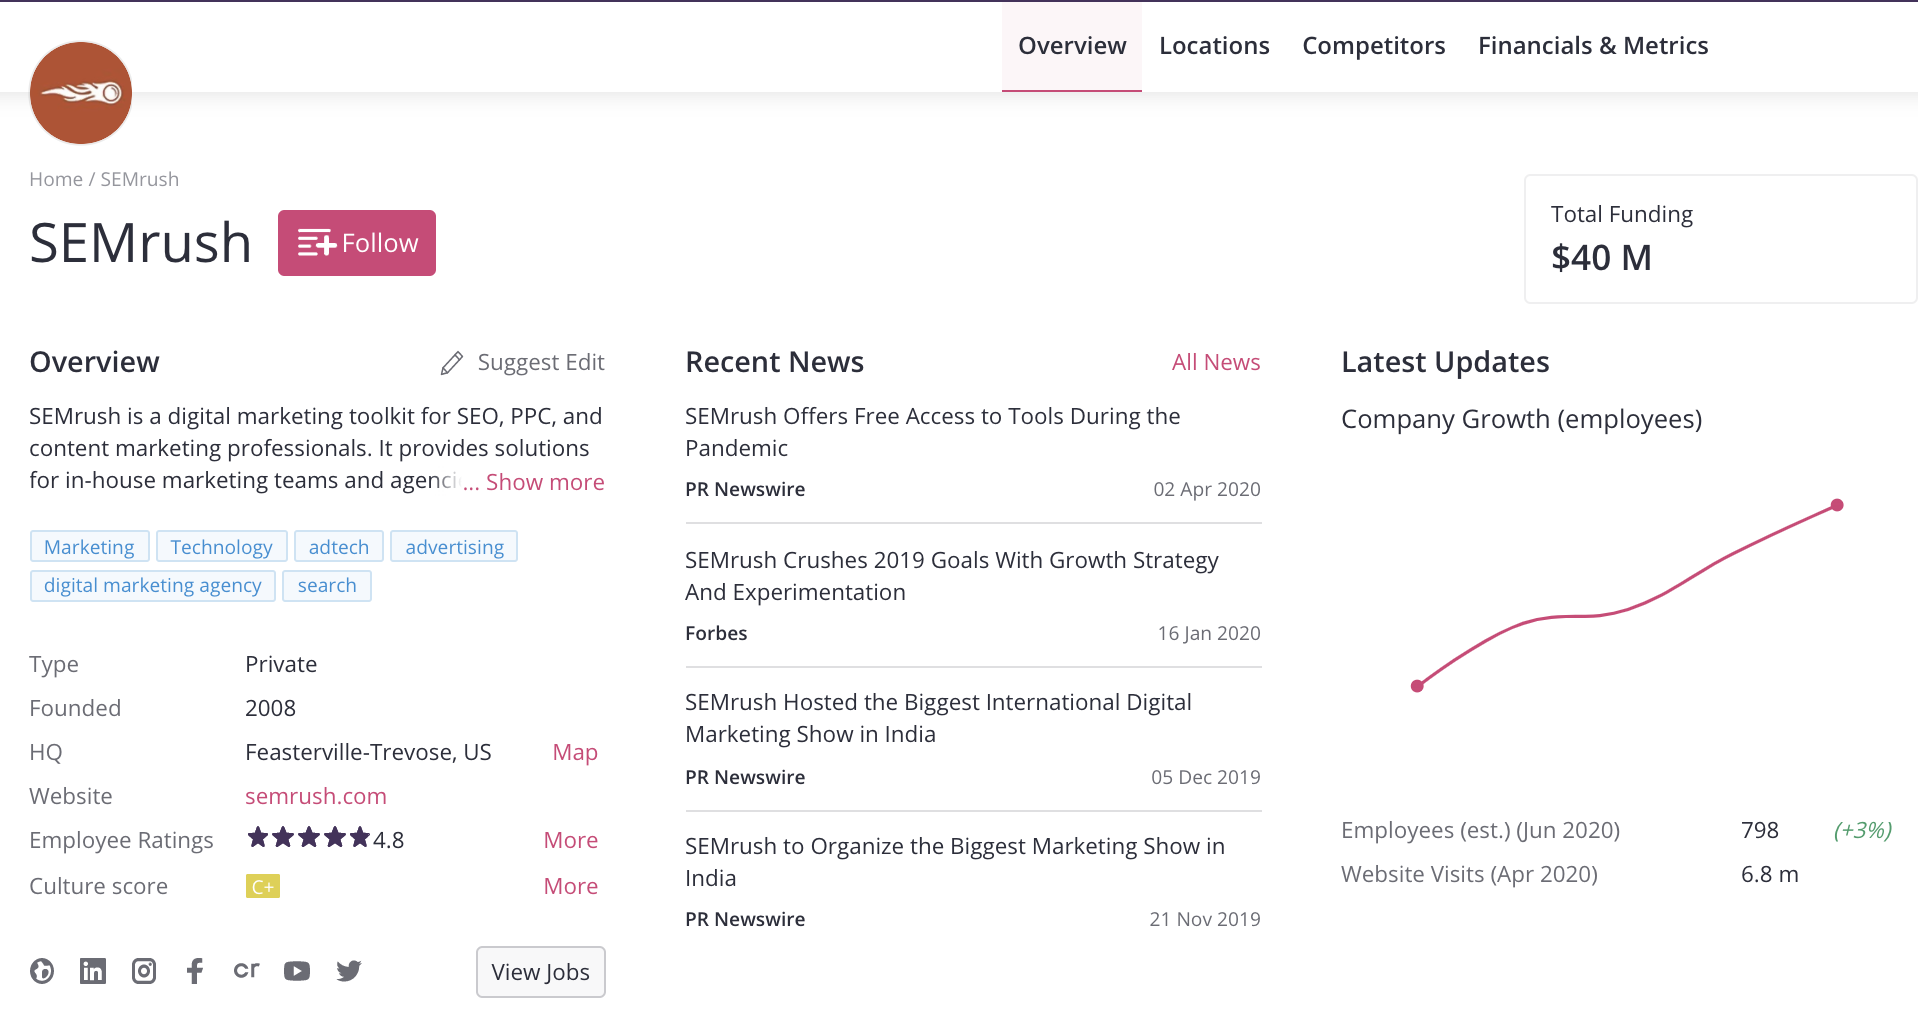Viewport: 1918px width, 1022px height.
Task: Open the Financials & Metrics tab
Action: pyautogui.click(x=1593, y=46)
